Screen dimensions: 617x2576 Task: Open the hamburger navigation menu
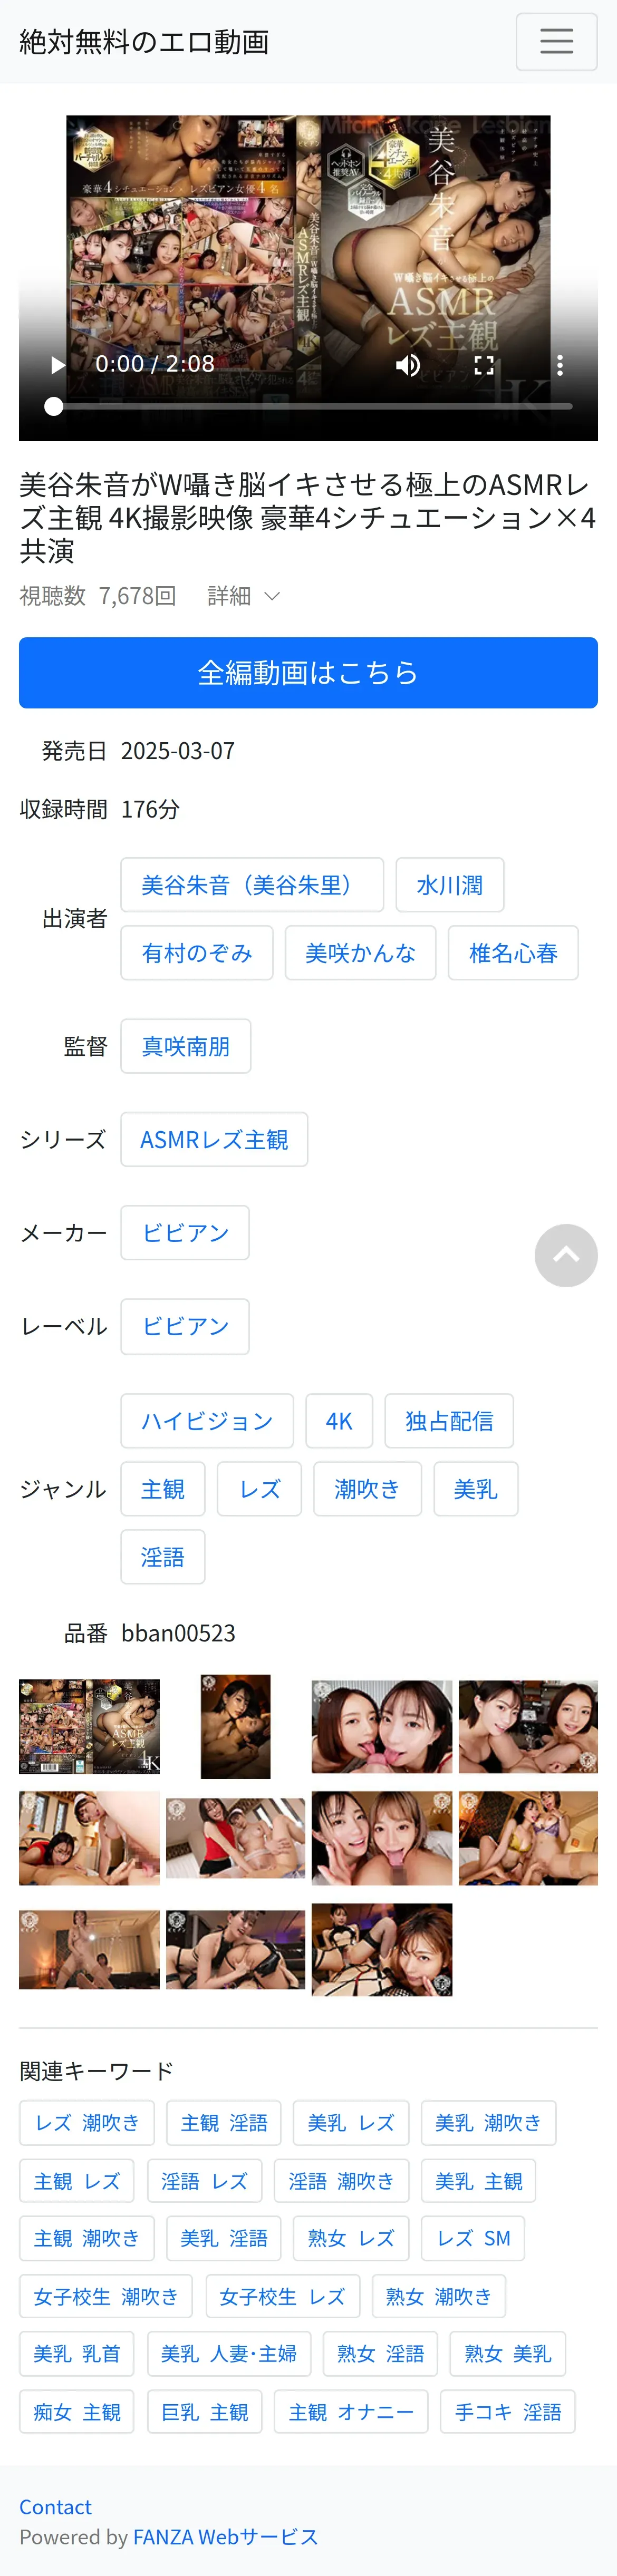(x=556, y=42)
